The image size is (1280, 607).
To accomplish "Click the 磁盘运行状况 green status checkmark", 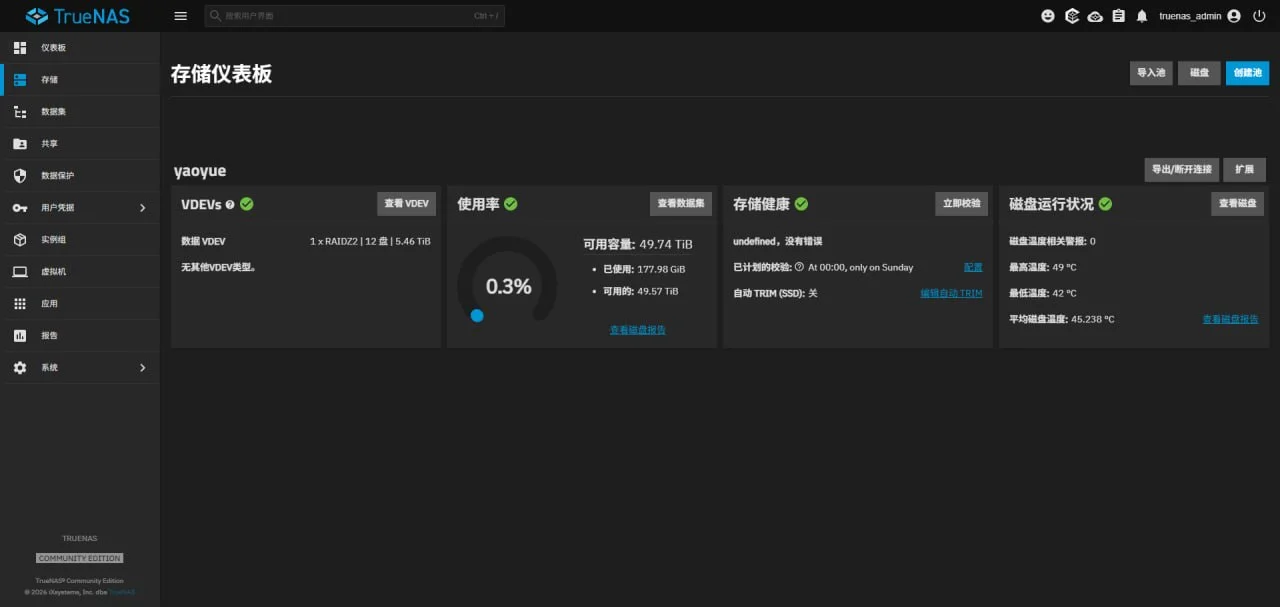I will [1105, 204].
